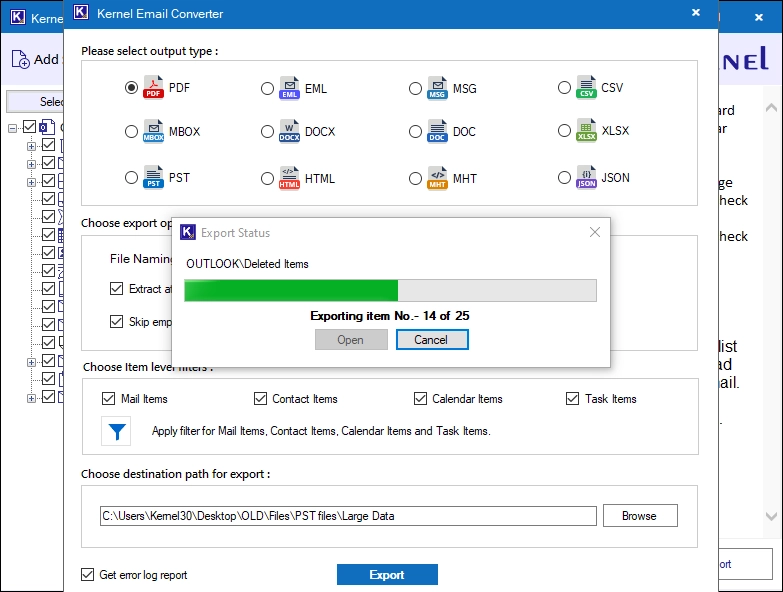Select the EML output radio button

coord(267,88)
